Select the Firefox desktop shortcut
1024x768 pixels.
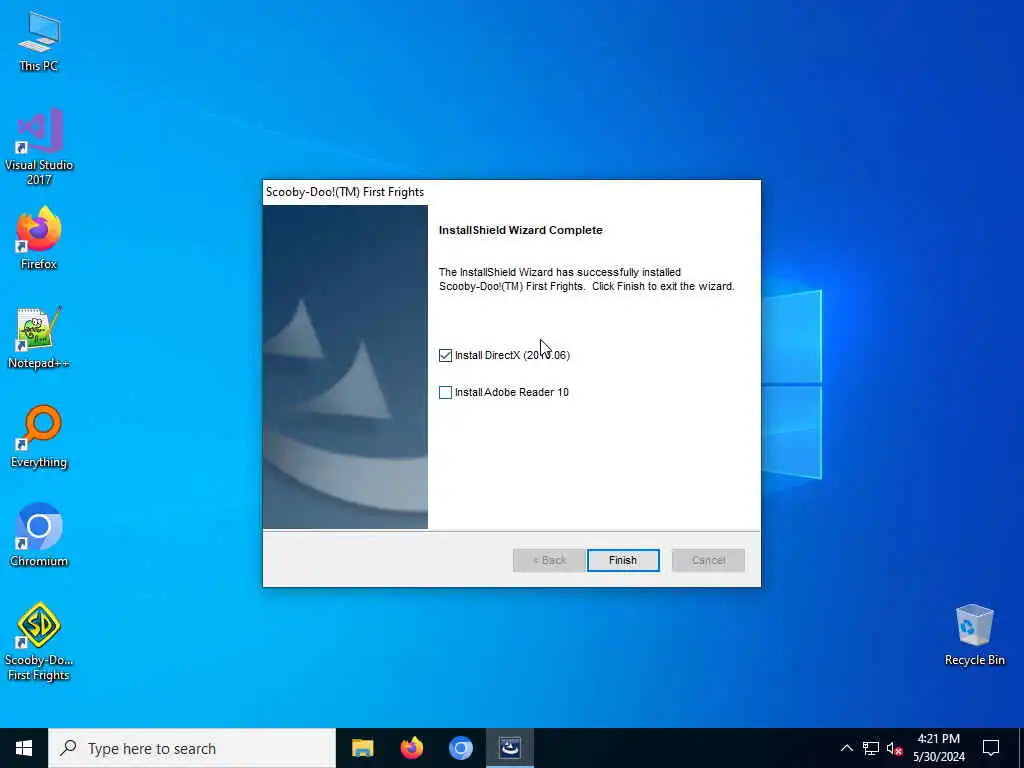[39, 238]
